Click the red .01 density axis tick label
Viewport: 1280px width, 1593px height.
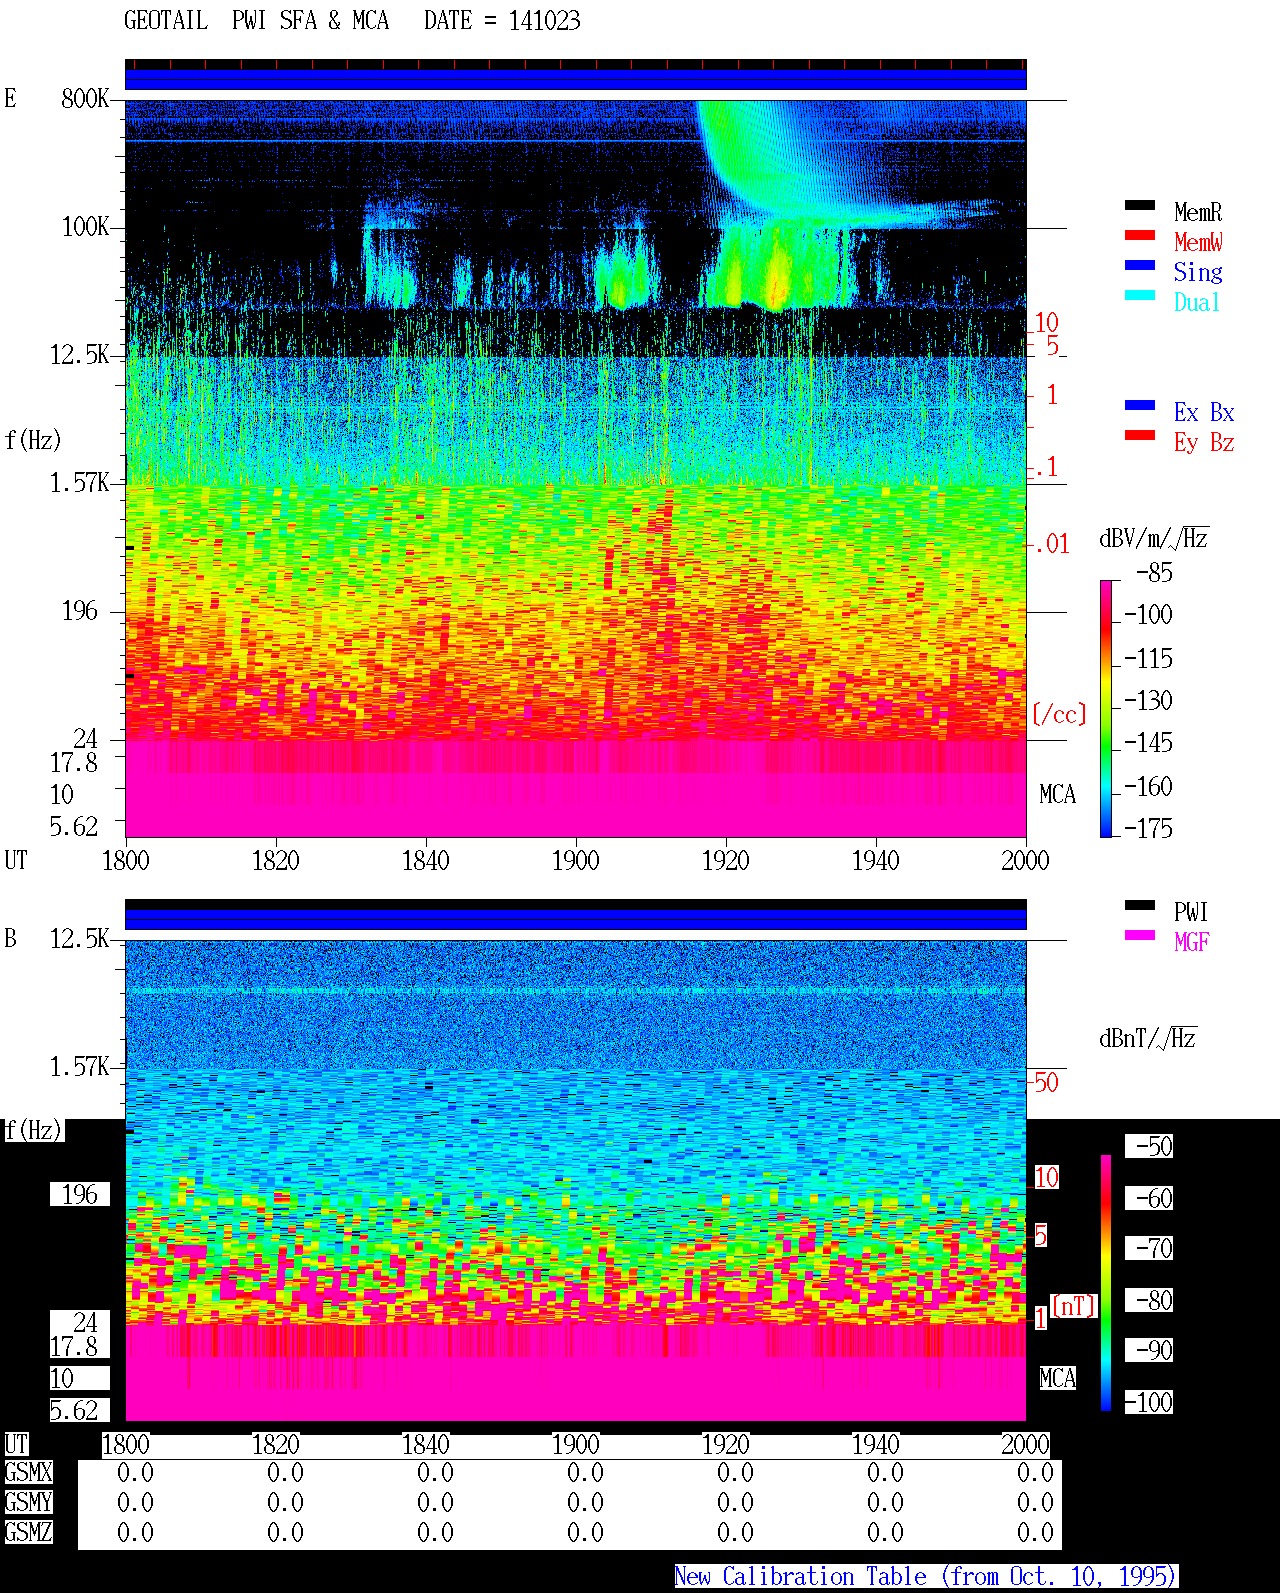pyautogui.click(x=1051, y=545)
